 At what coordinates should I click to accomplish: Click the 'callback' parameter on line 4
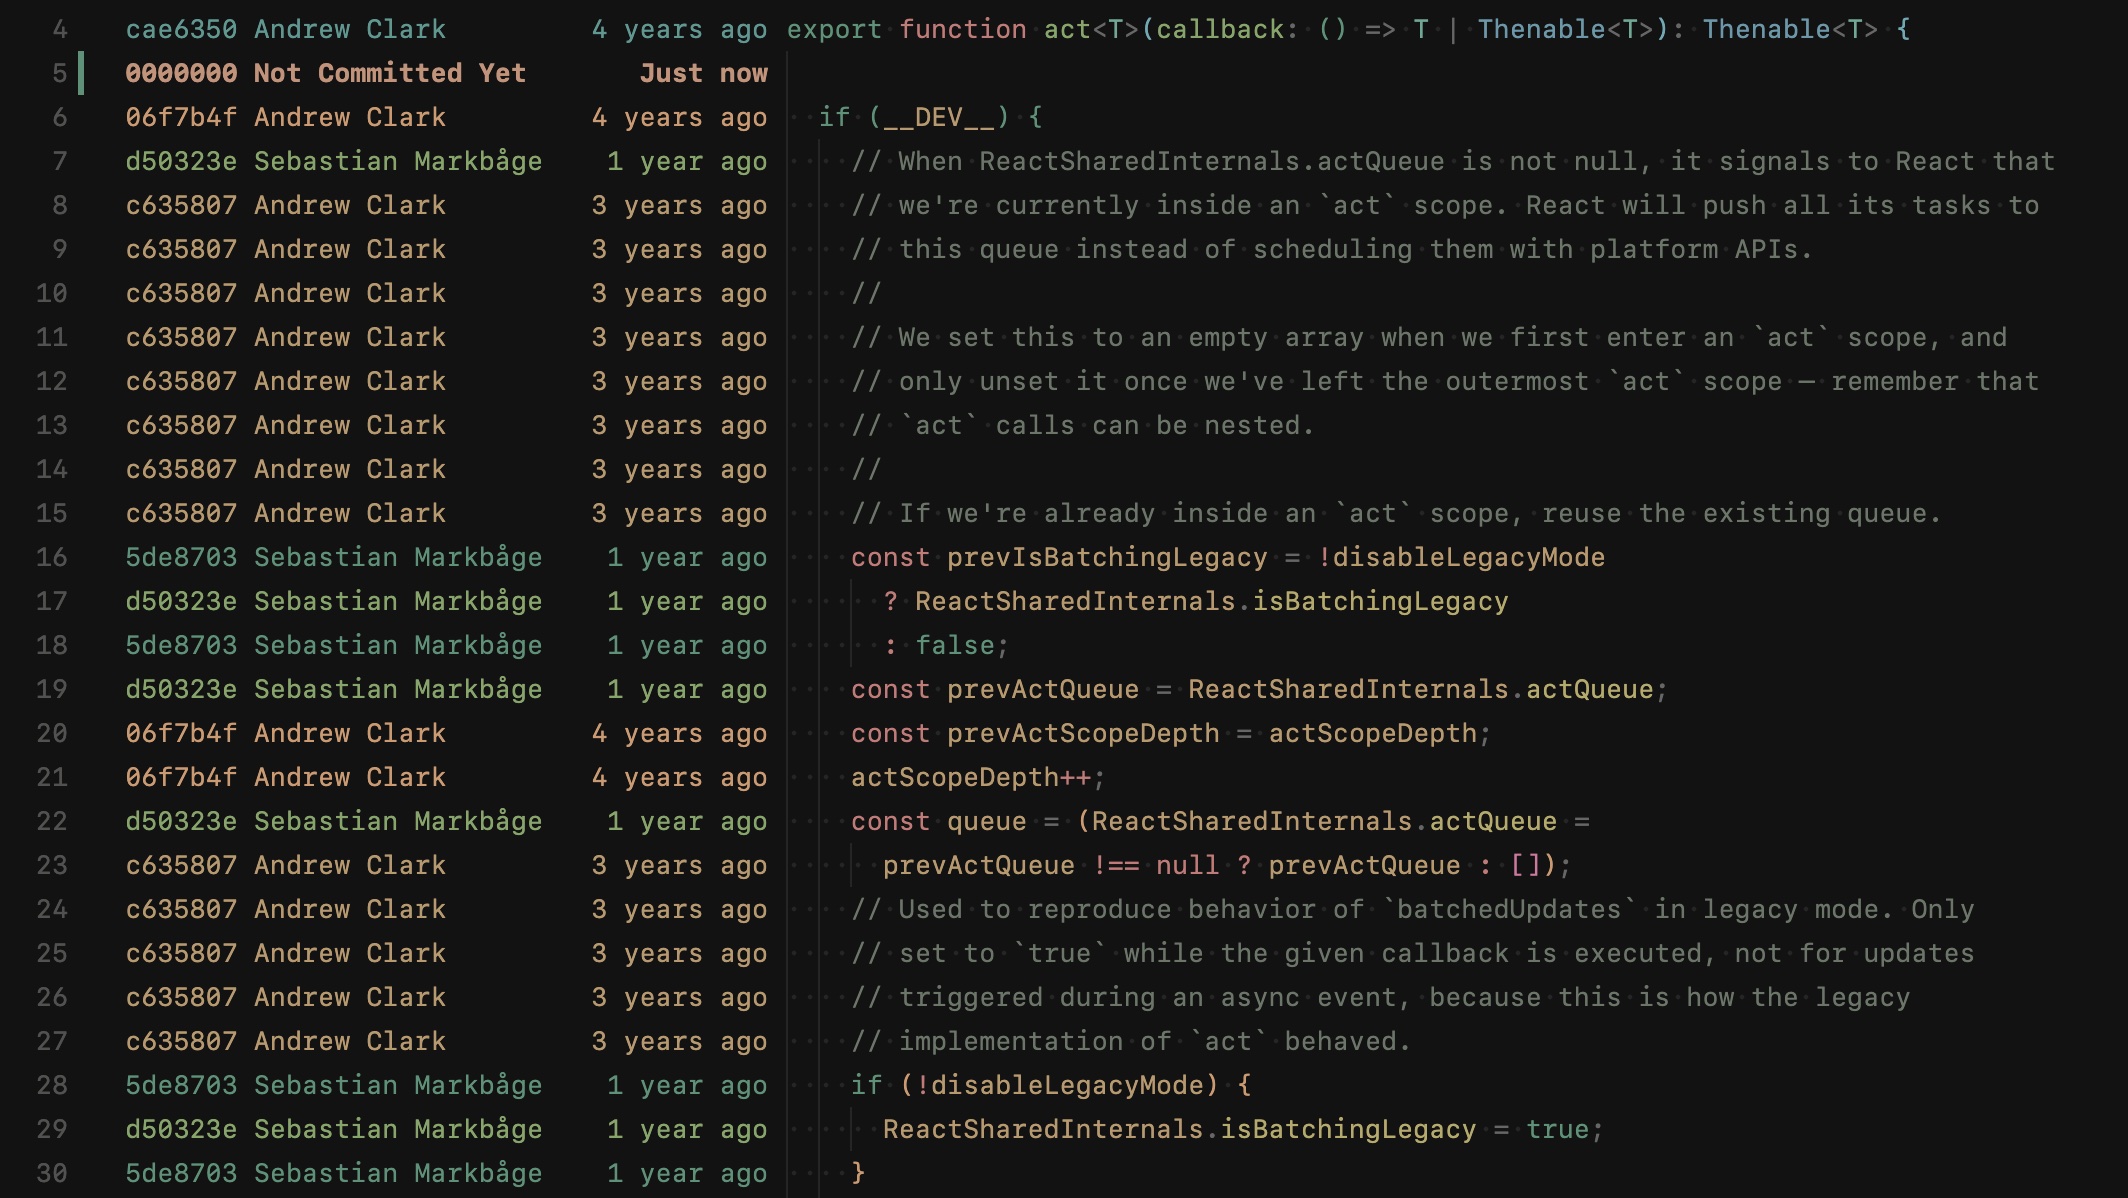pos(1220,29)
